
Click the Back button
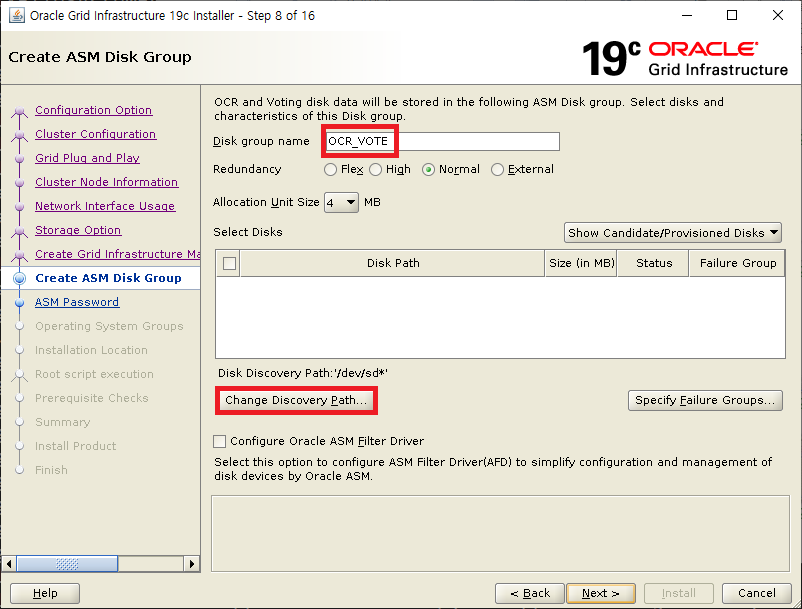pyautogui.click(x=530, y=593)
